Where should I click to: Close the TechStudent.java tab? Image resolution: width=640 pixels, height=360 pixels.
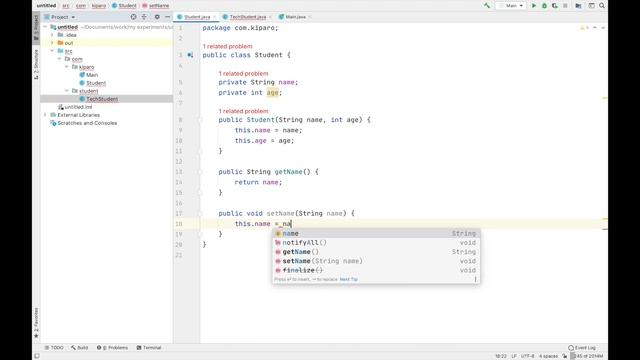270,17
